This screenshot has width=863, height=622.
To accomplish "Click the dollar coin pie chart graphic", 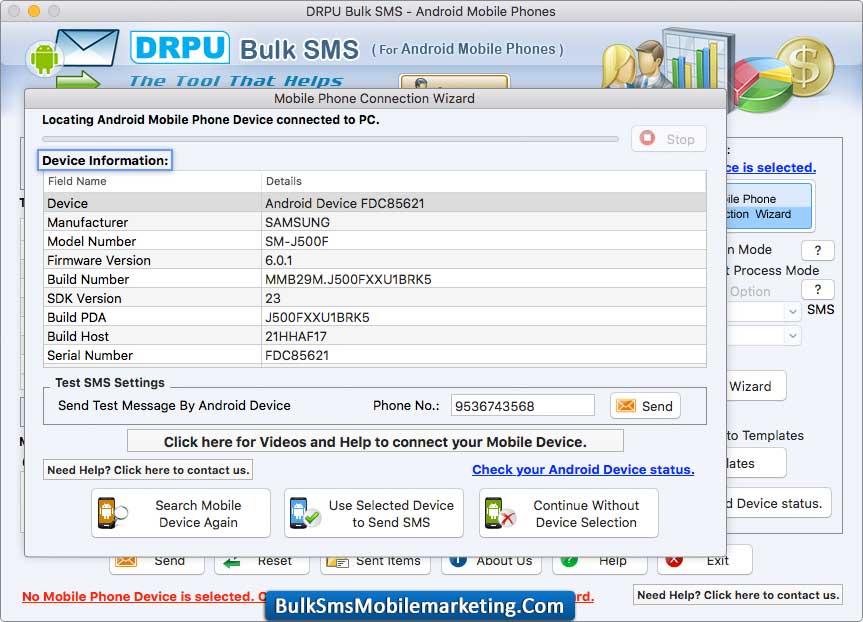I will [783, 74].
